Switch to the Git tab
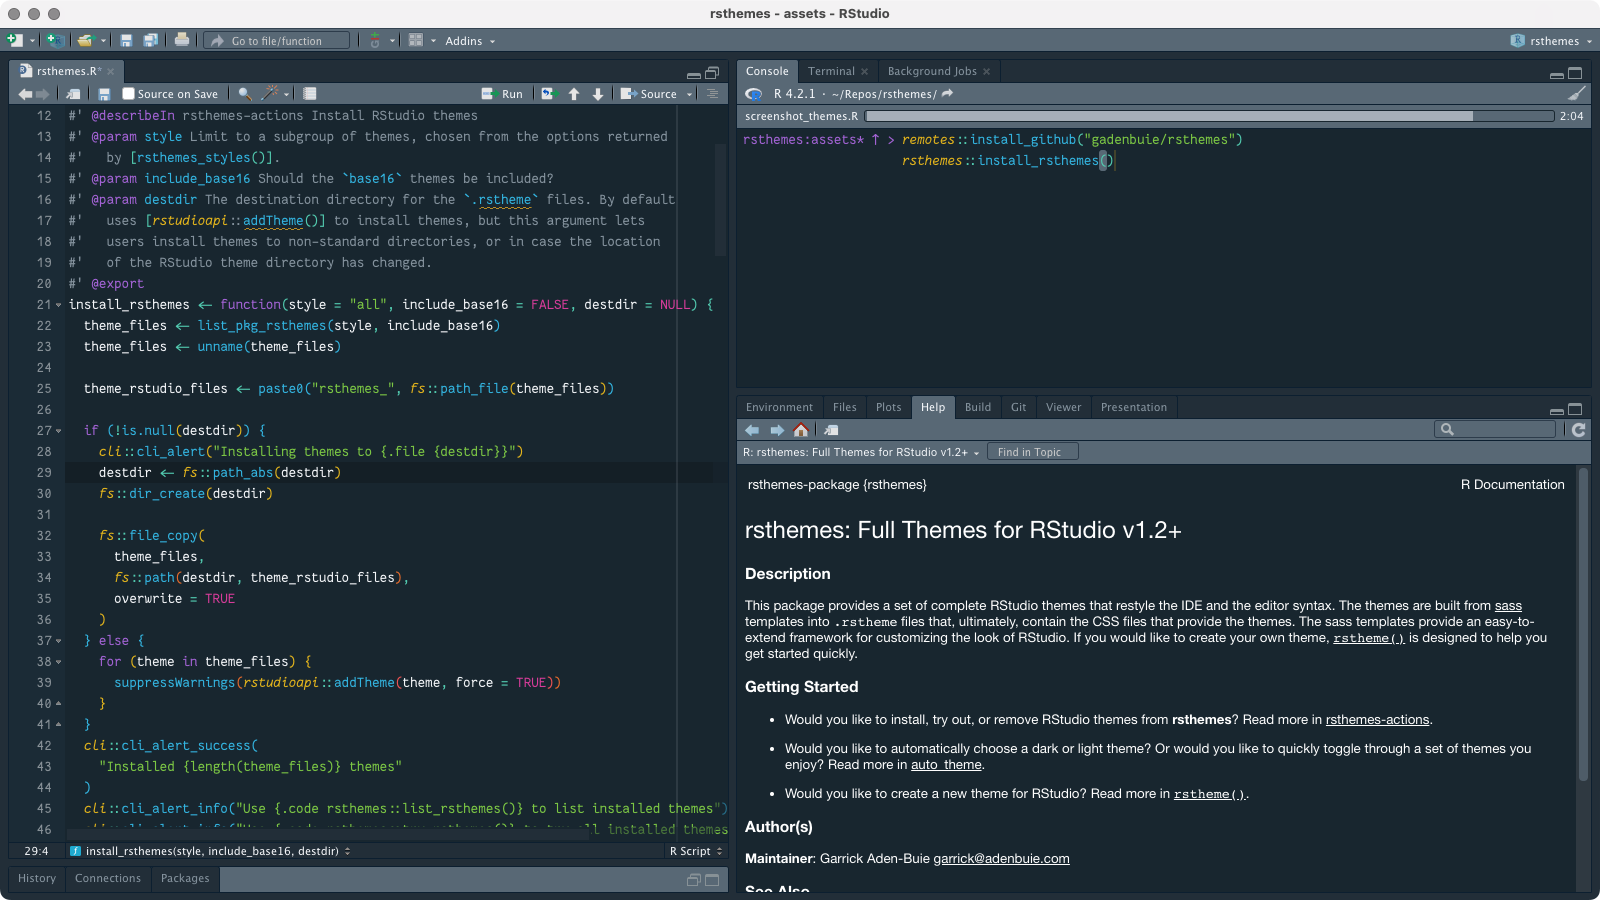This screenshot has width=1600, height=900. pos(1018,407)
